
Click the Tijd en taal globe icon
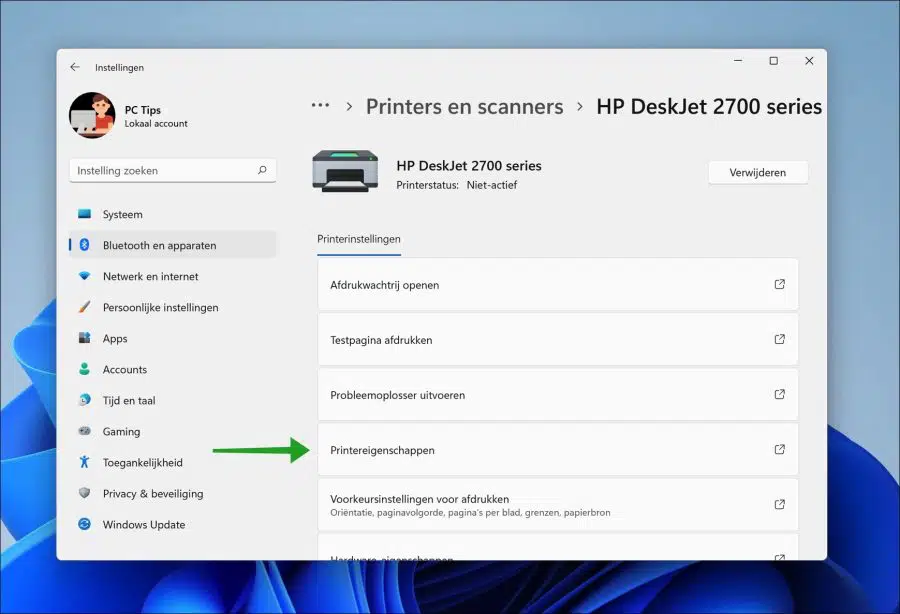(x=84, y=400)
